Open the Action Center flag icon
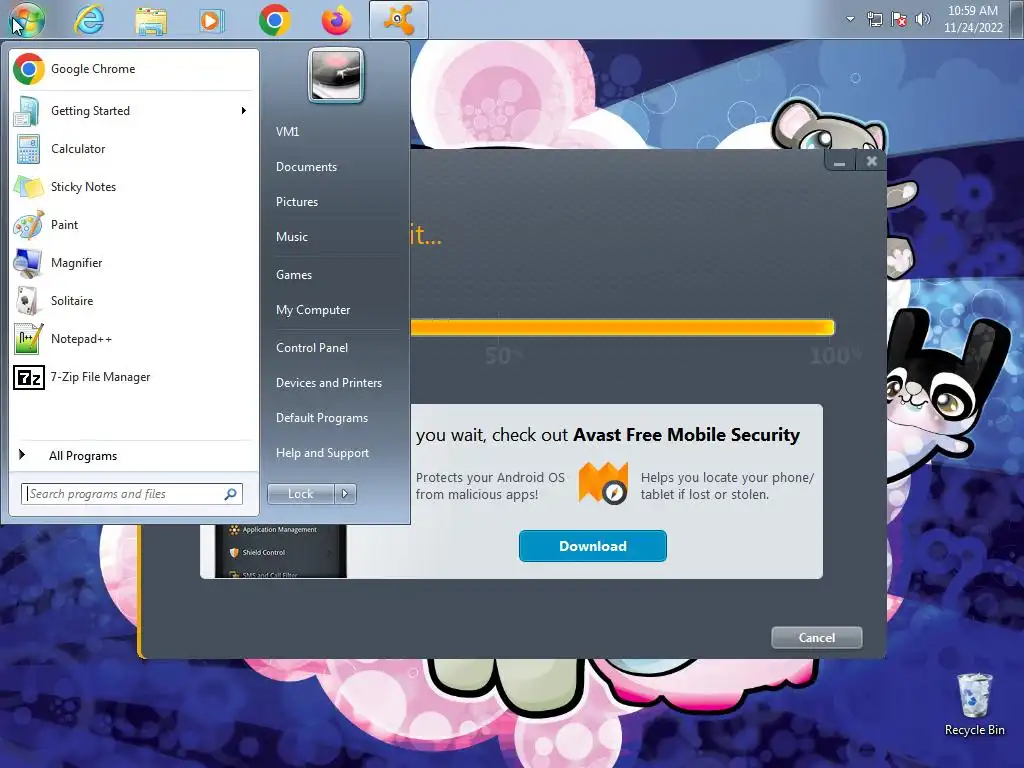The height and width of the screenshot is (768, 1024). point(899,19)
